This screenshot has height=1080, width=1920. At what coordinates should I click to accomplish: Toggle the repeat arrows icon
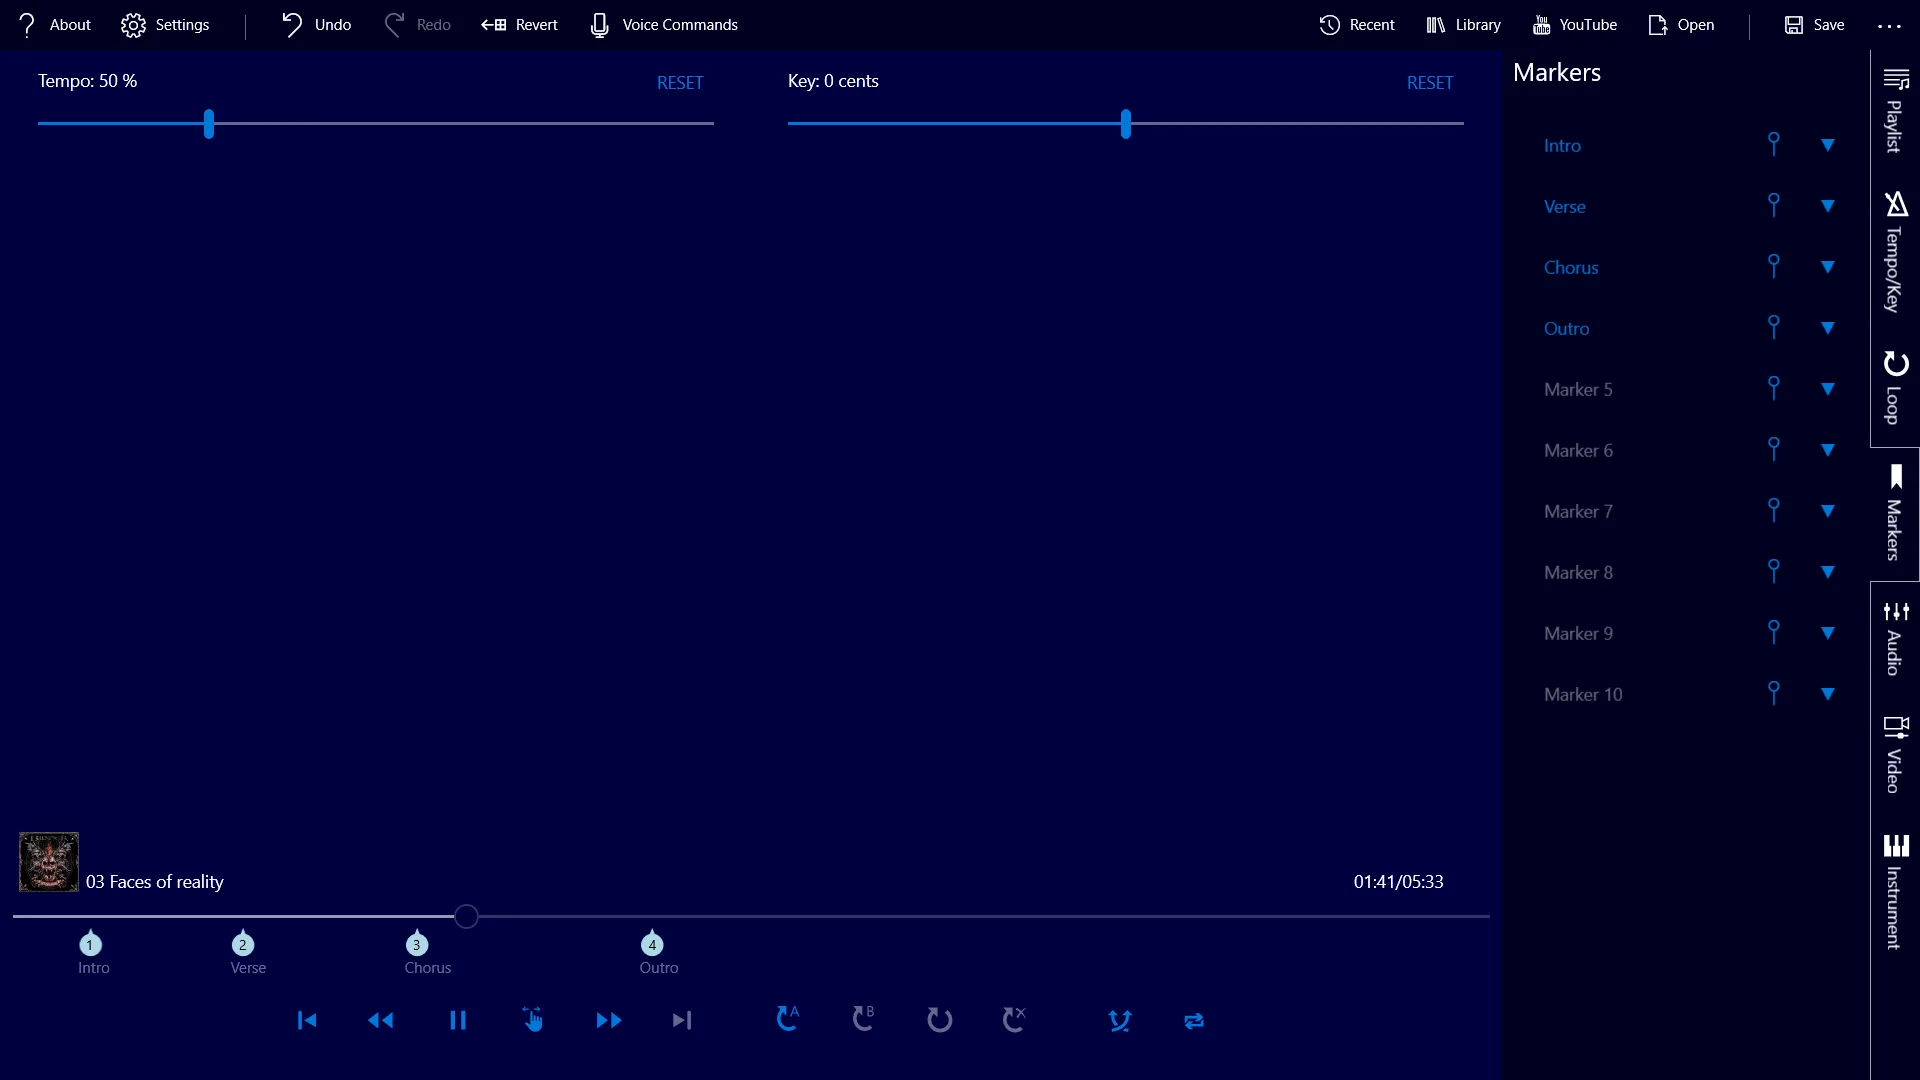pos(1194,1021)
